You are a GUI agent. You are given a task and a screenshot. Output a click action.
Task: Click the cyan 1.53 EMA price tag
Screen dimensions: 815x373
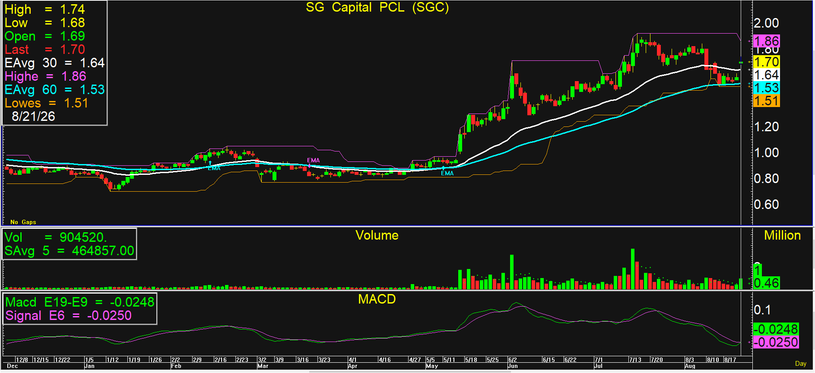coord(767,88)
